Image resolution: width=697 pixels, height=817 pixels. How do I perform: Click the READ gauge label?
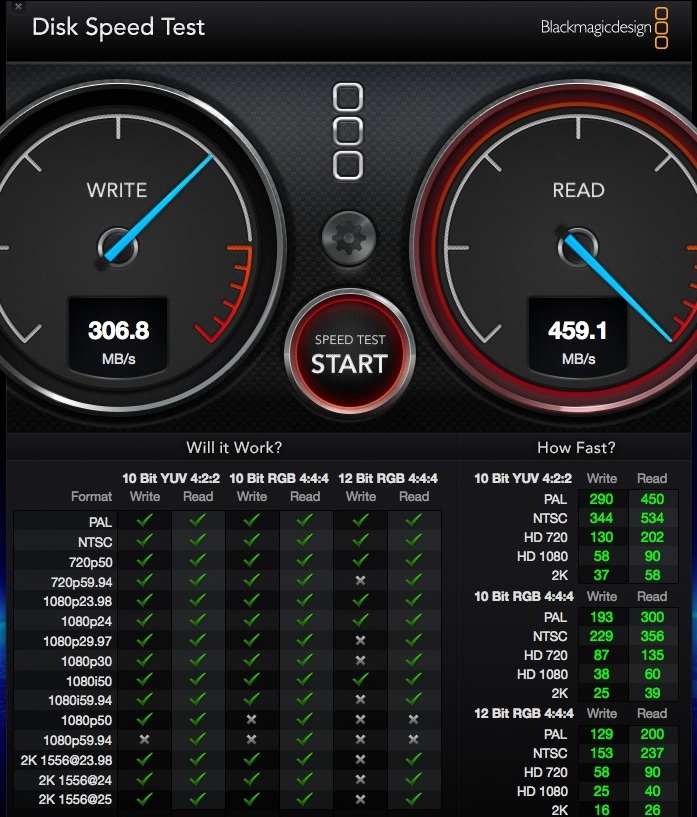(x=578, y=190)
